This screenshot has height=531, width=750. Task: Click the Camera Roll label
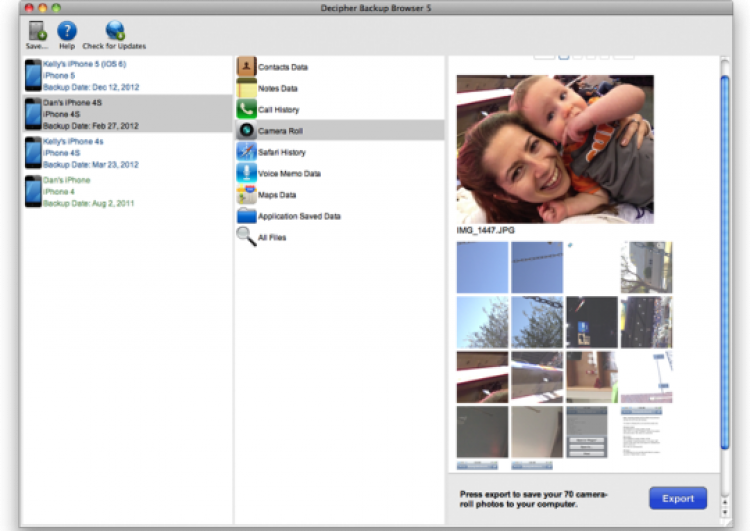click(280, 131)
